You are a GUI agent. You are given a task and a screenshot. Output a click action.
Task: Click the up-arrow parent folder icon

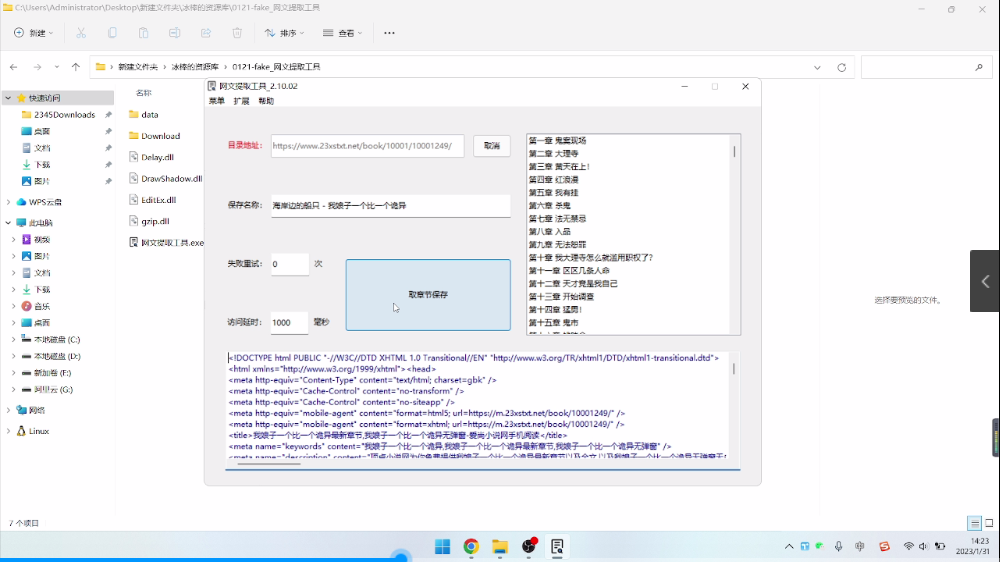(x=76, y=67)
